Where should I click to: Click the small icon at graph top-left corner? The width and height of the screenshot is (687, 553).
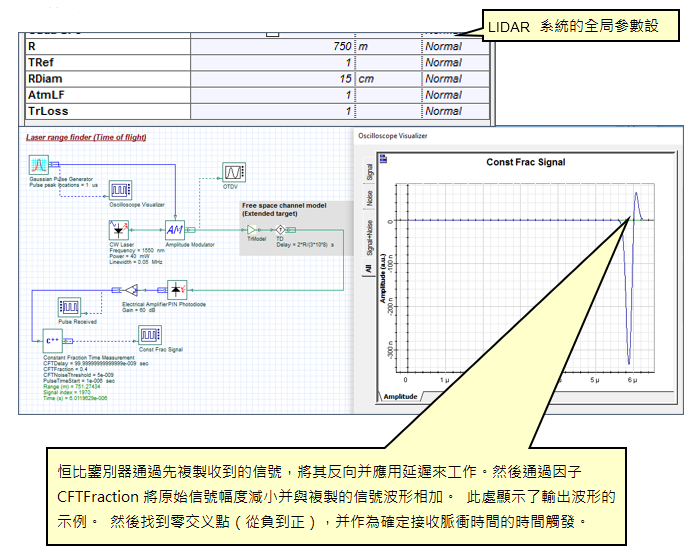pos(383,159)
